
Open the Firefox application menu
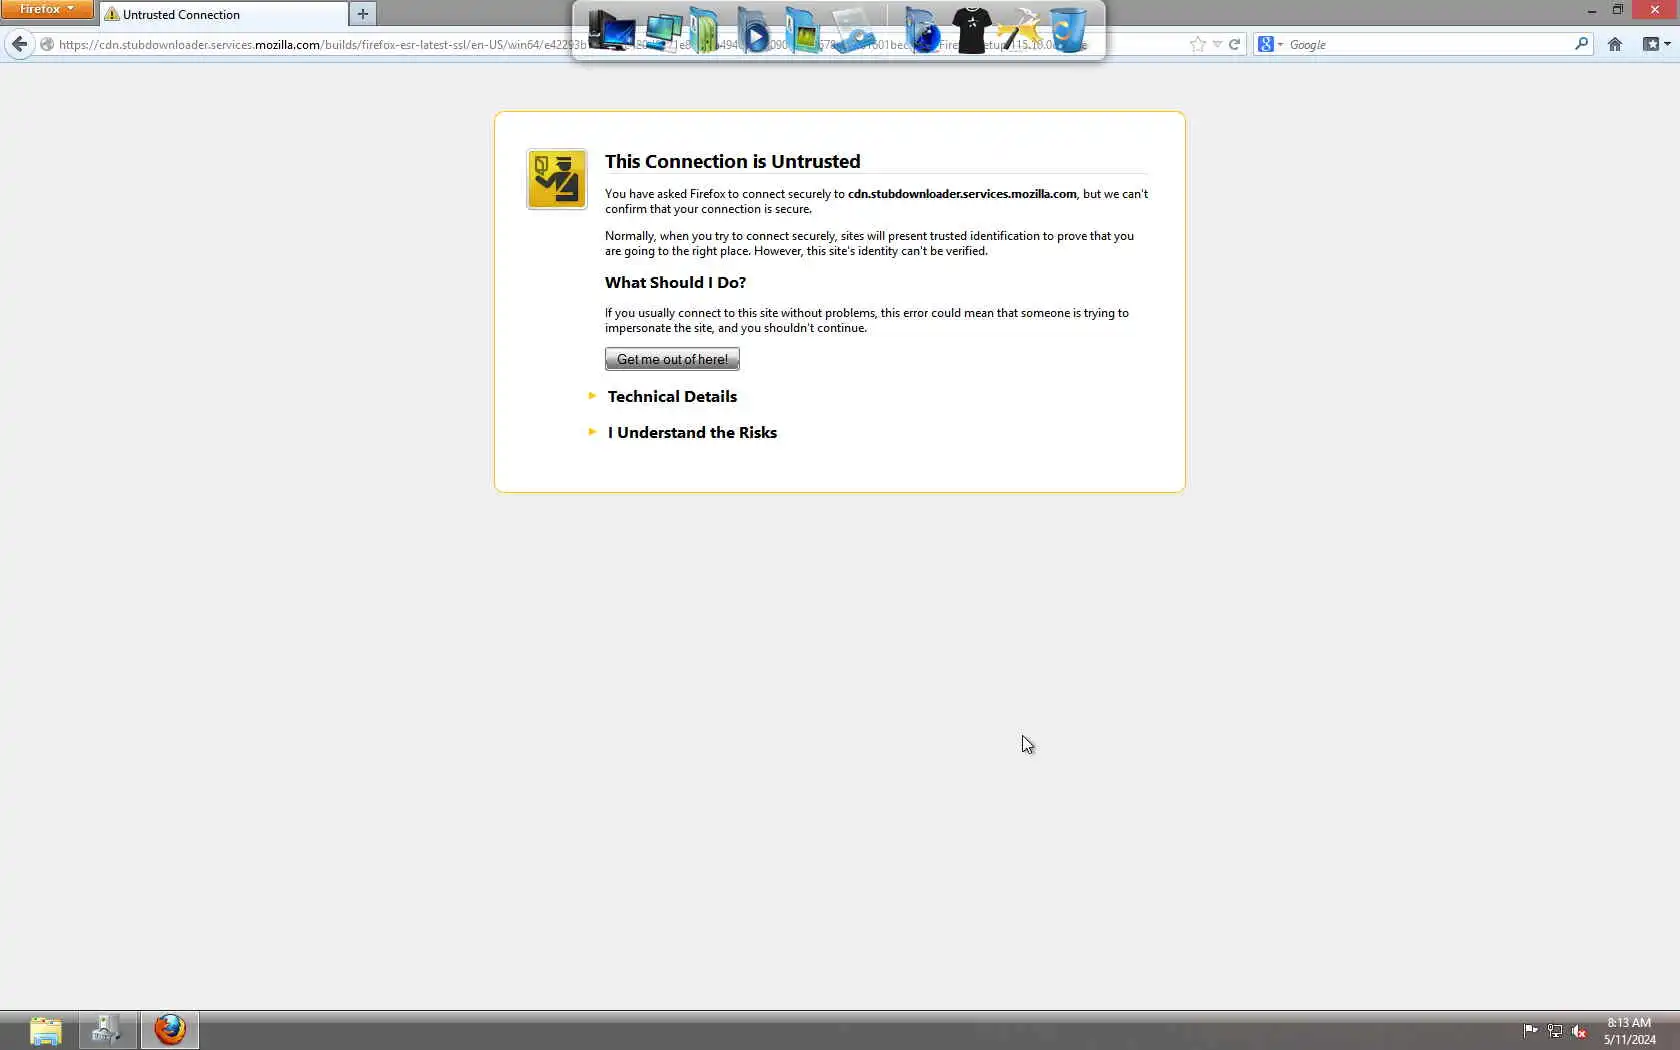(x=47, y=9)
